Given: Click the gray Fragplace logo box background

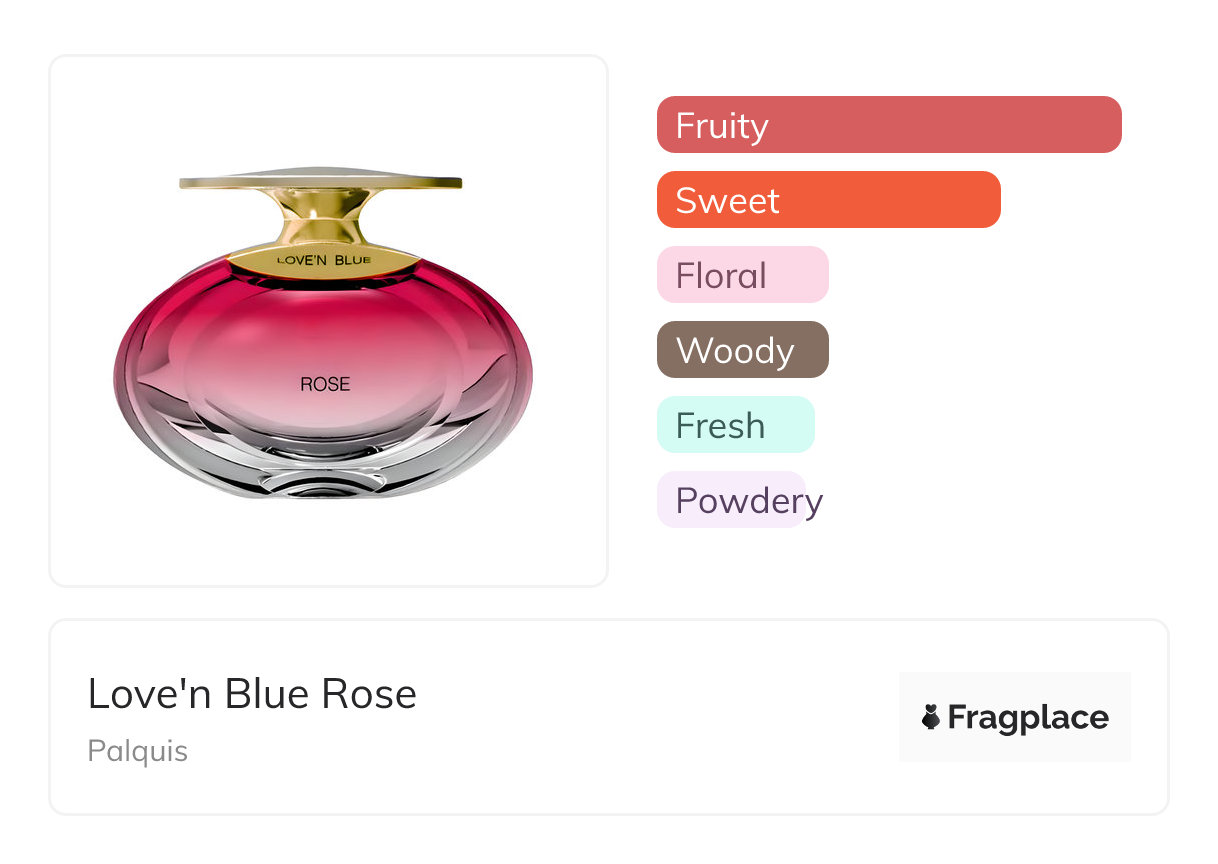Looking at the screenshot, I should pyautogui.click(x=1015, y=690).
